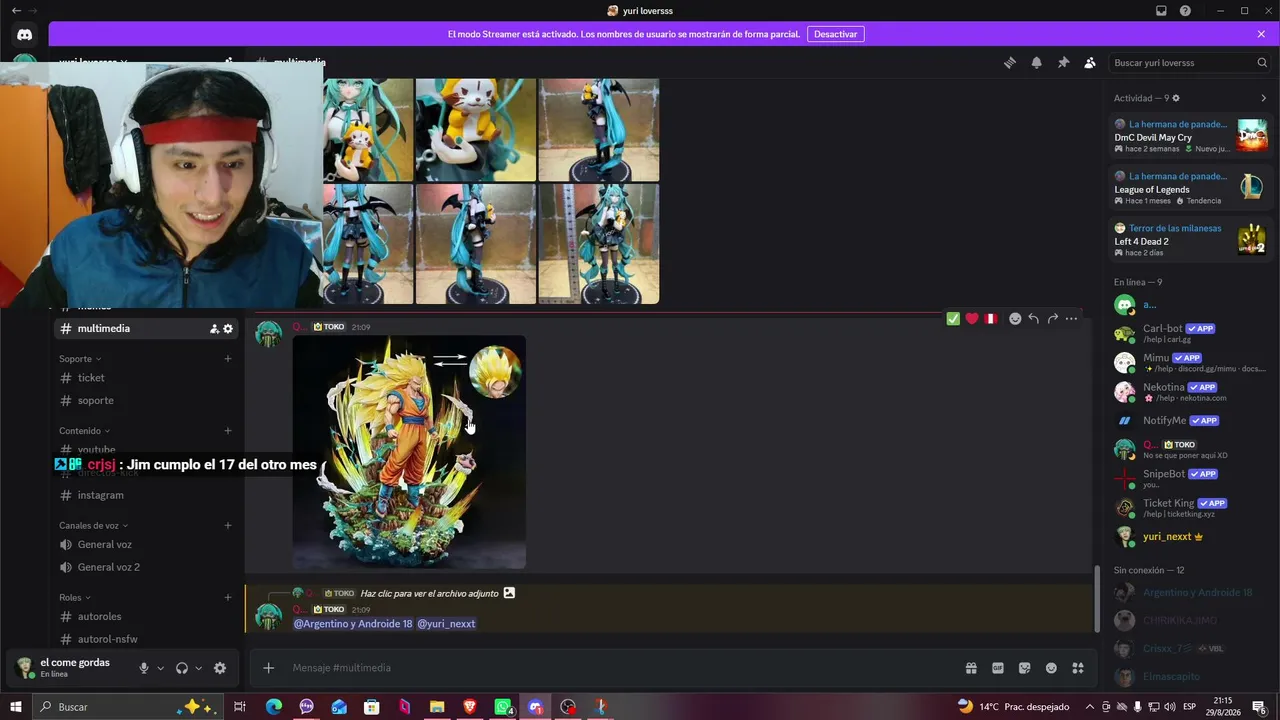Open more message options ellipsis
Screen dimensions: 1280x720
[1072, 319]
